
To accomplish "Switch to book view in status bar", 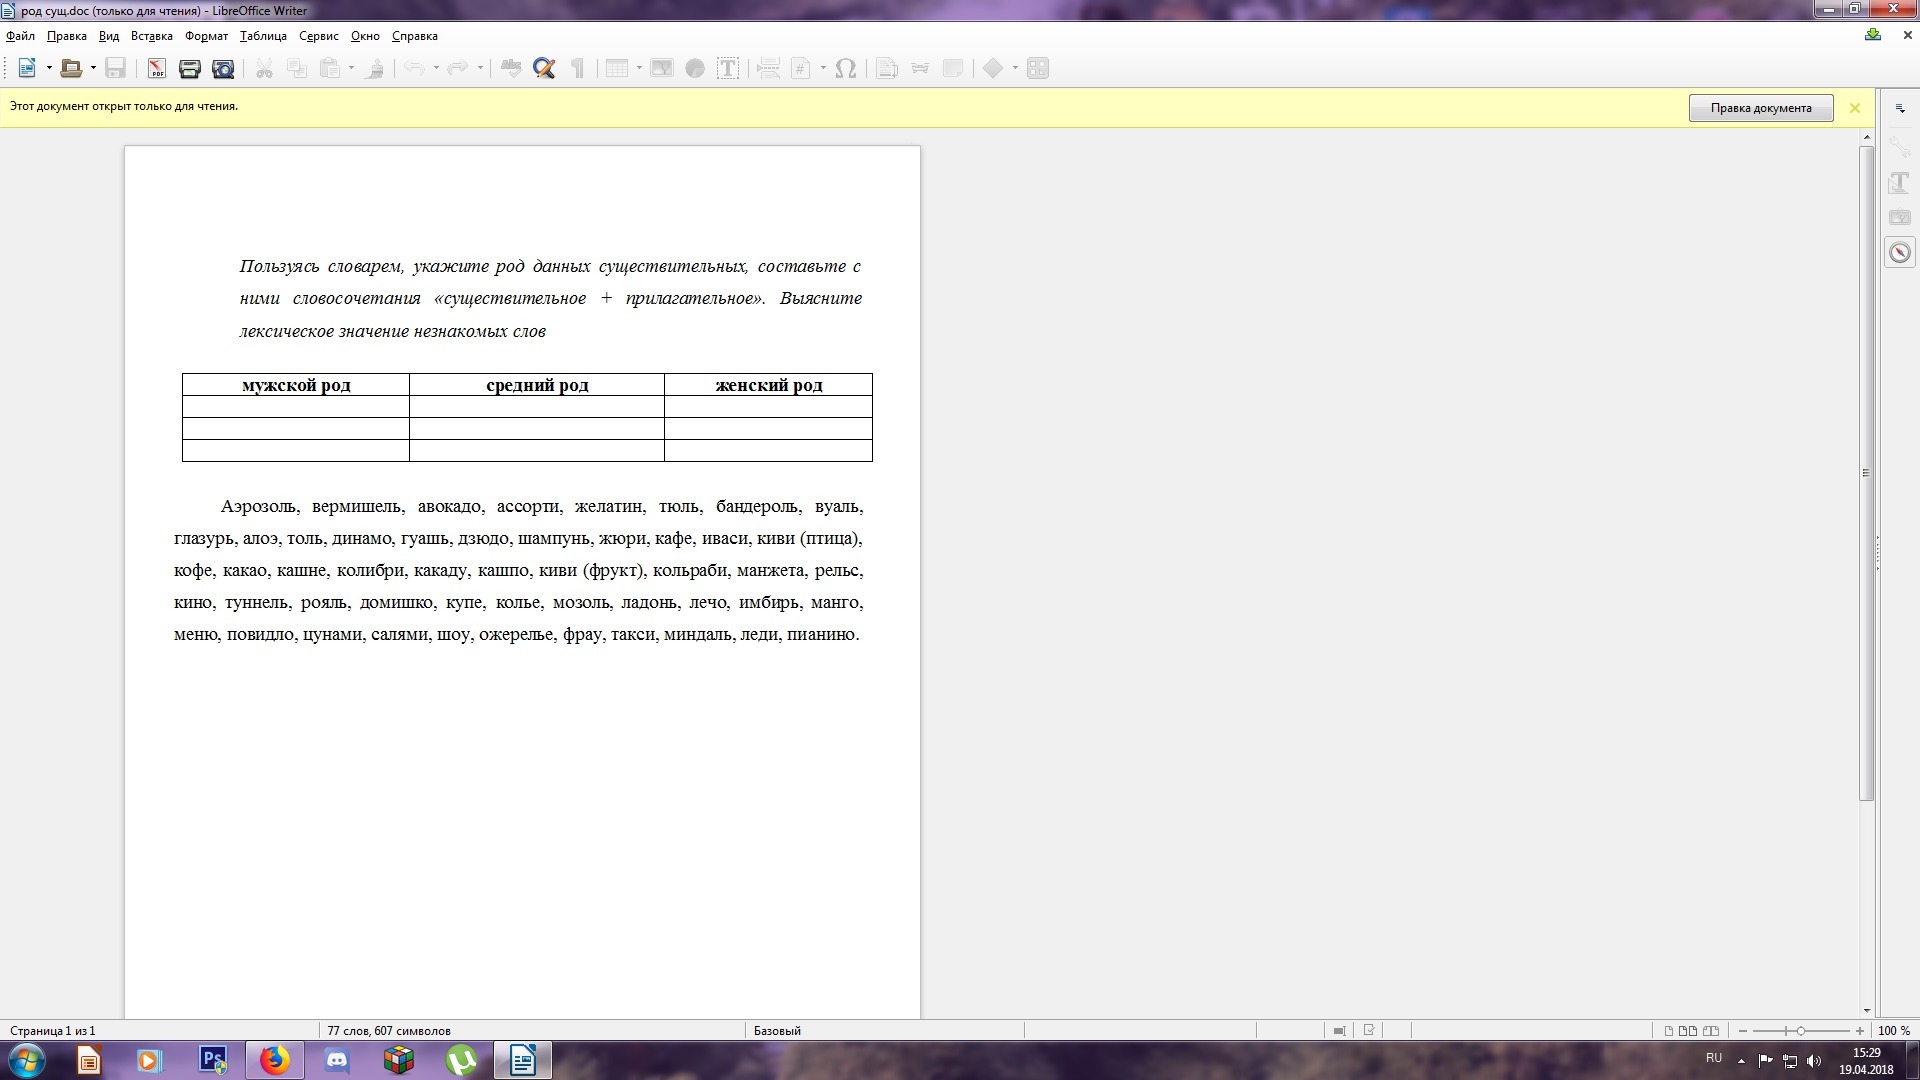I will tap(1711, 1031).
